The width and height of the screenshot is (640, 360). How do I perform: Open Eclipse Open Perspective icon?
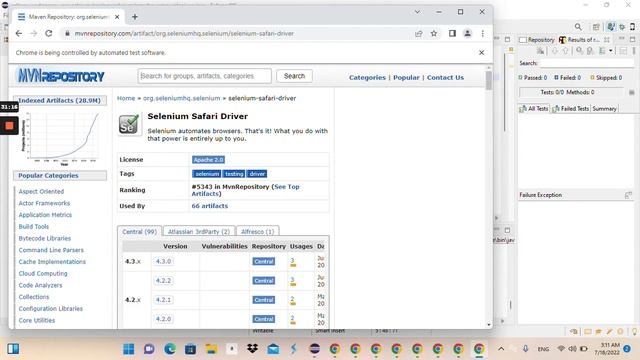coord(596,27)
